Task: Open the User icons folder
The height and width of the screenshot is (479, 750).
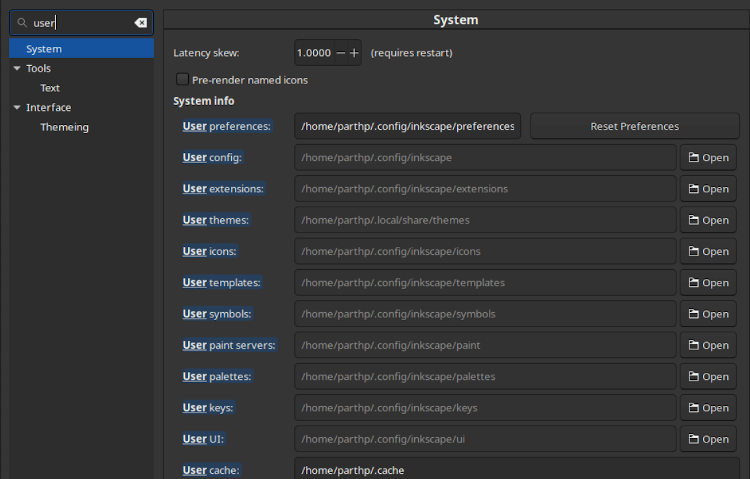Action: (x=708, y=252)
